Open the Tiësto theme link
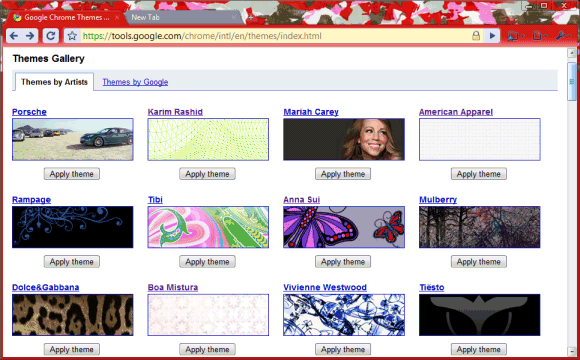This screenshot has width=580, height=360. [x=432, y=287]
